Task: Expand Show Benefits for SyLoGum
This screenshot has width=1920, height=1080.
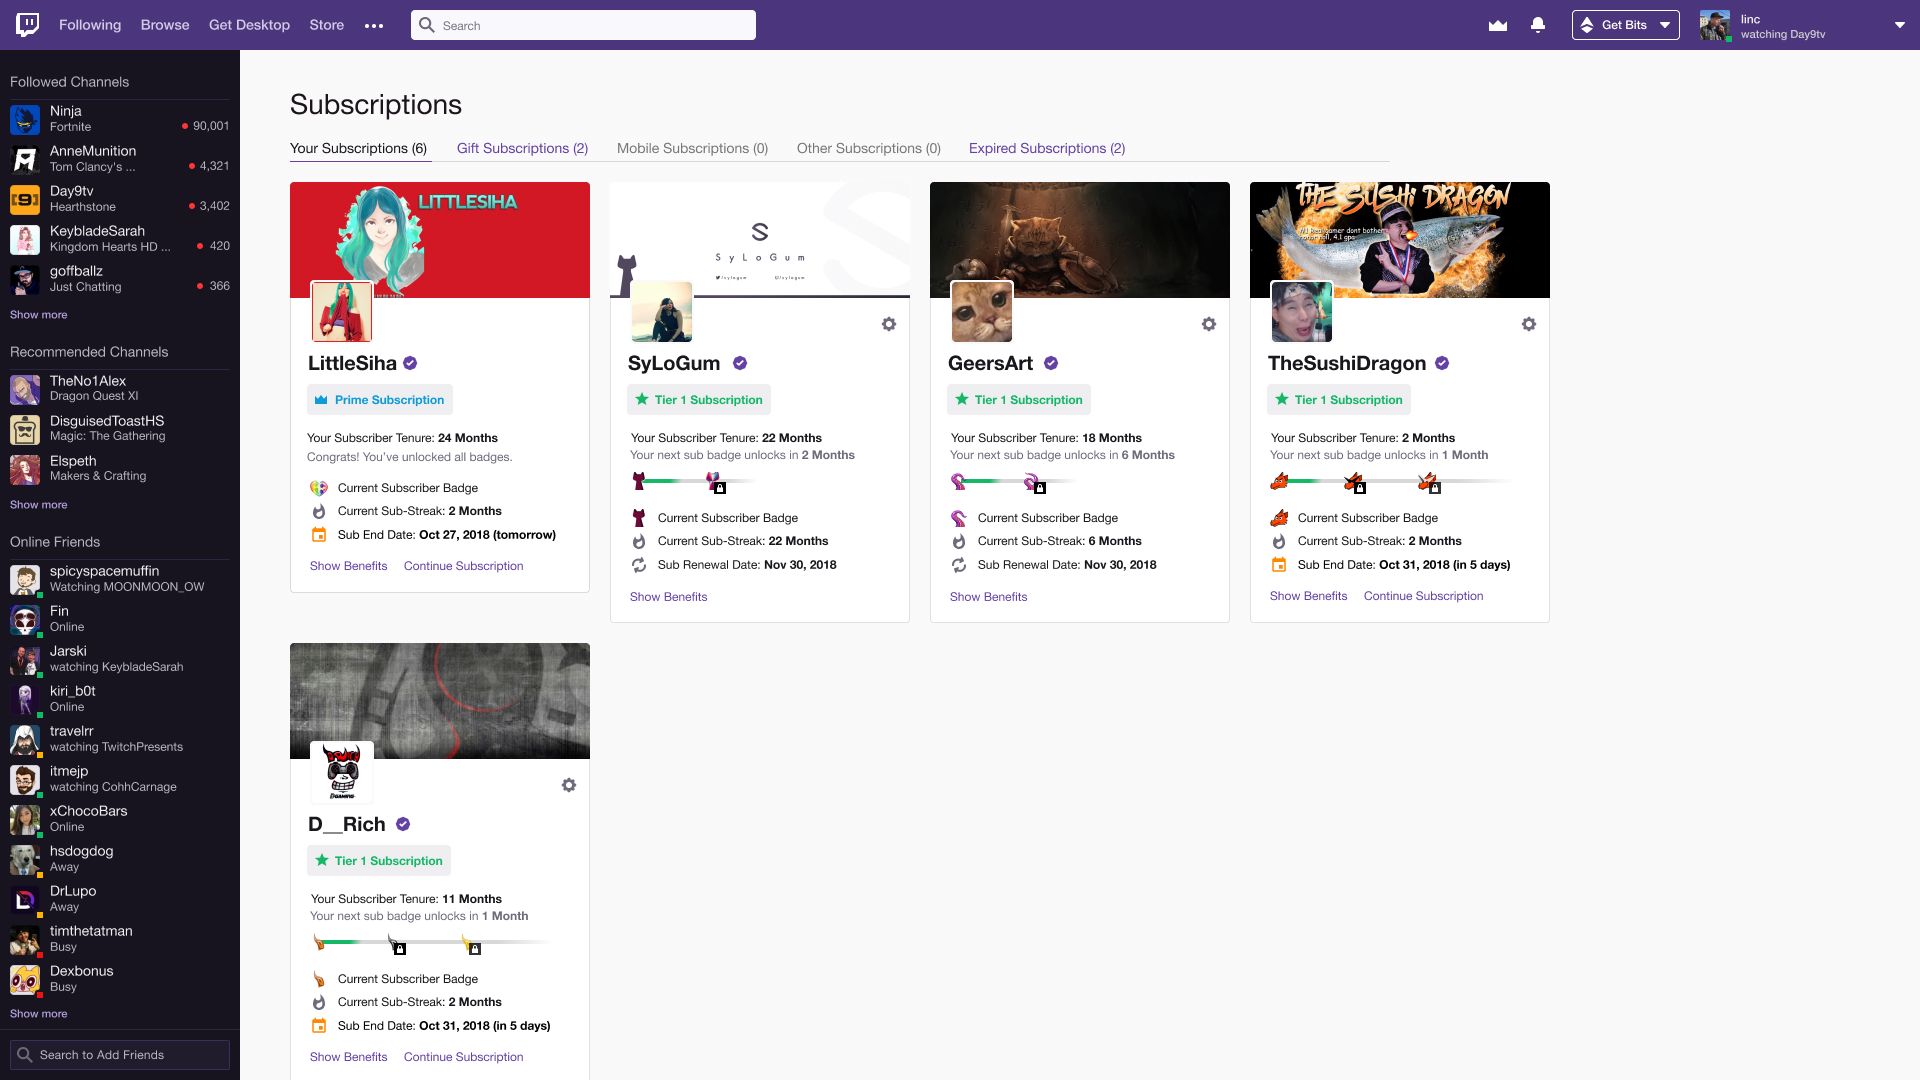Action: (x=668, y=597)
